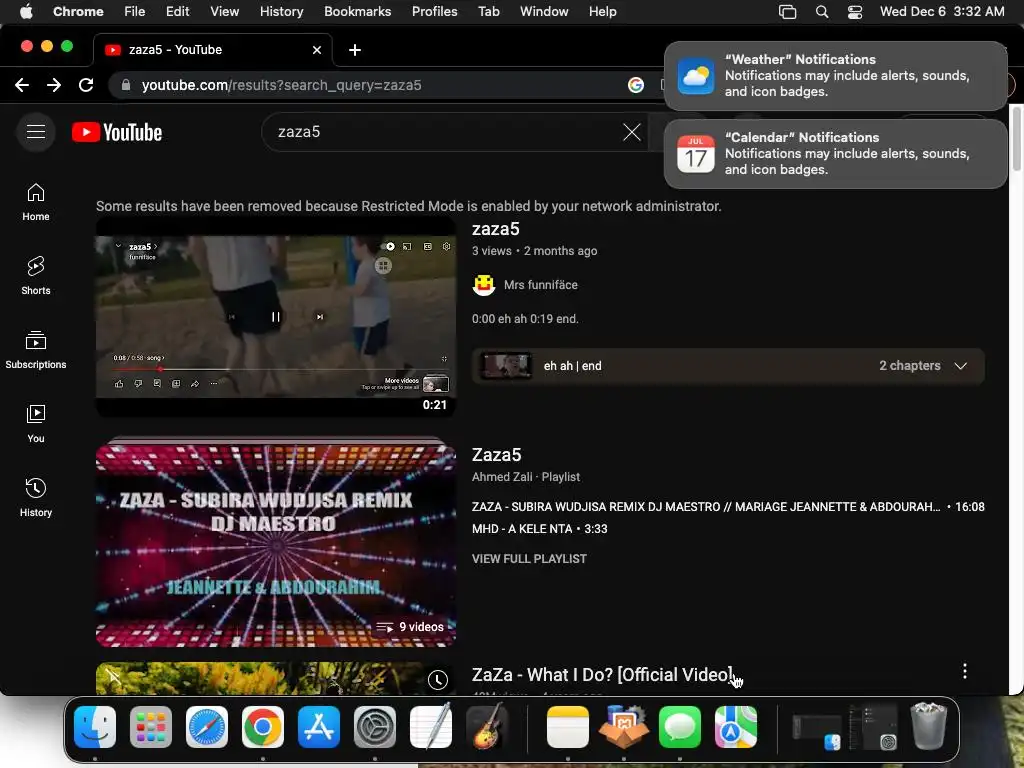Screen dimensions: 1024x768
Task: Visit Ahmed Zali playlist owner
Action: pos(502,477)
